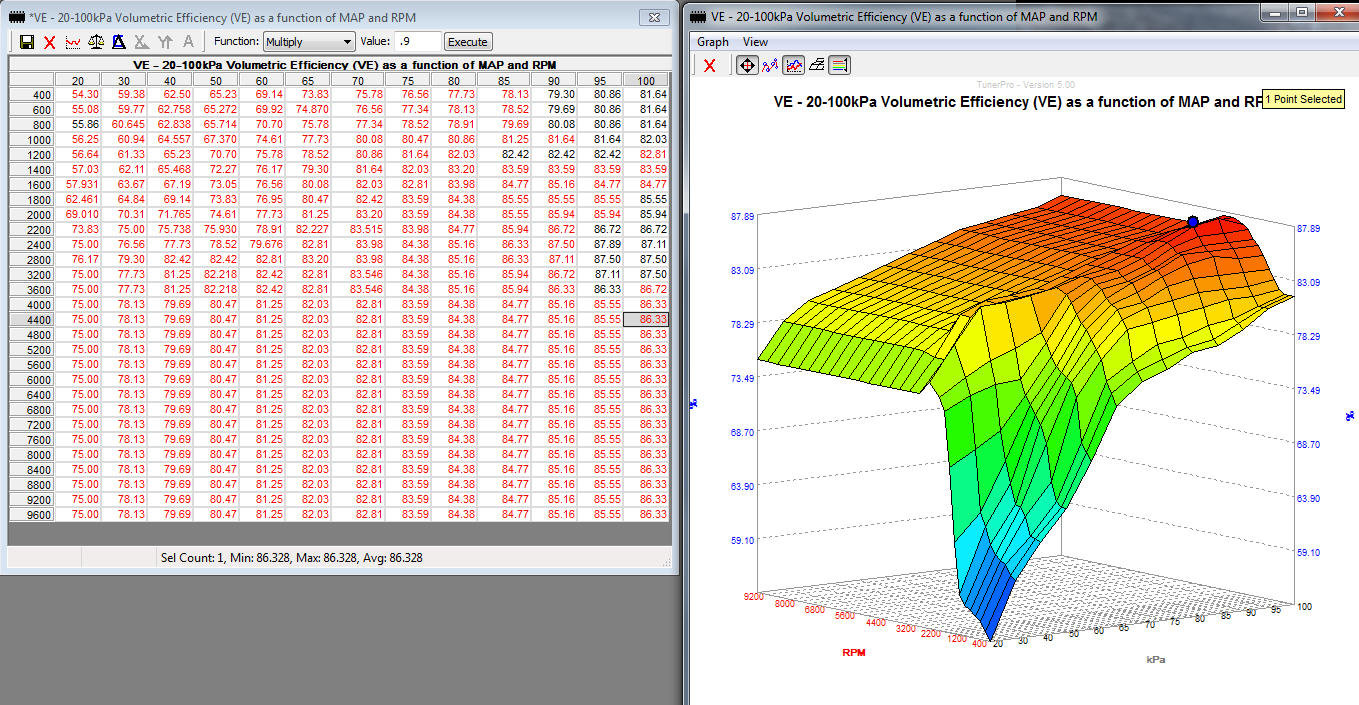Click the greyed-out X axis icon
Screen dimensions: 1359x705
coord(142,42)
